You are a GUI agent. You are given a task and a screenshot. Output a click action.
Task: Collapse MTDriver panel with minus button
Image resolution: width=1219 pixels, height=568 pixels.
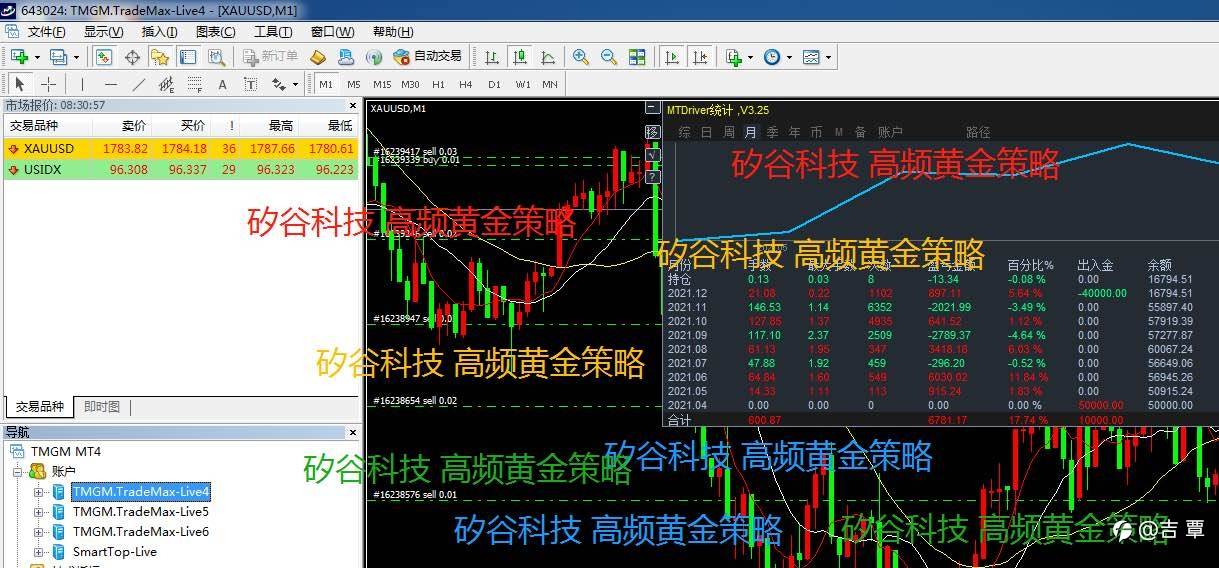coord(653,109)
